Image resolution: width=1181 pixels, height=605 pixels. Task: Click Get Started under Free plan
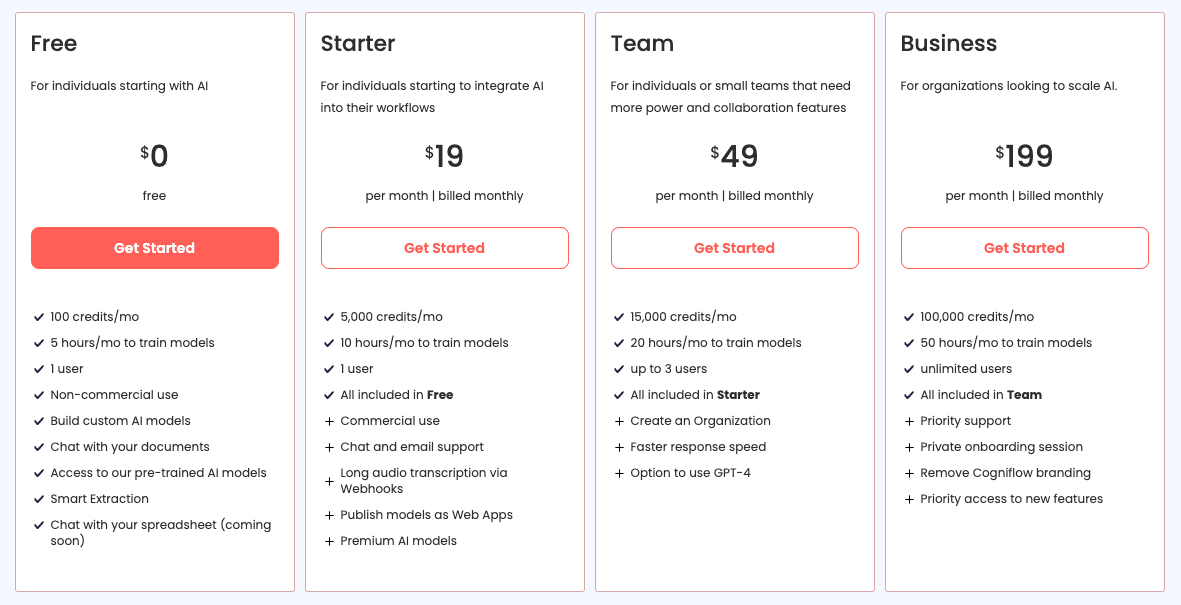point(154,248)
